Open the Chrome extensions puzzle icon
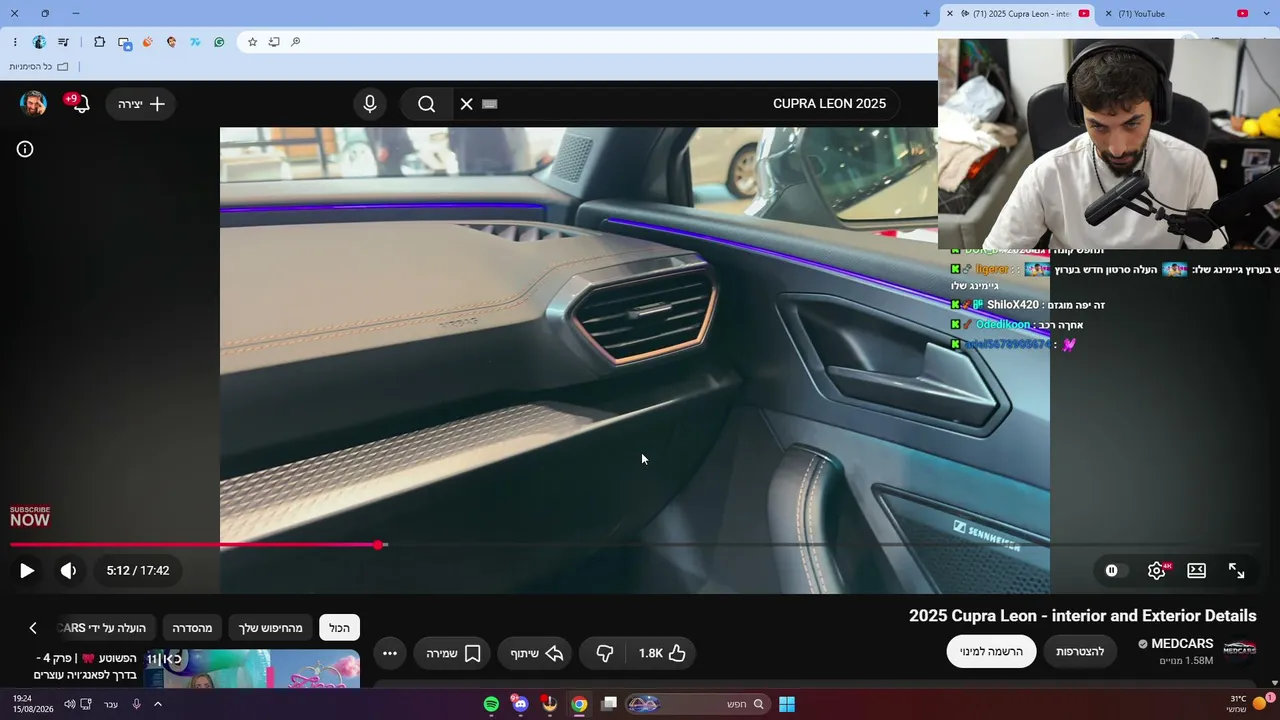This screenshot has height=720, width=1280. 99,42
